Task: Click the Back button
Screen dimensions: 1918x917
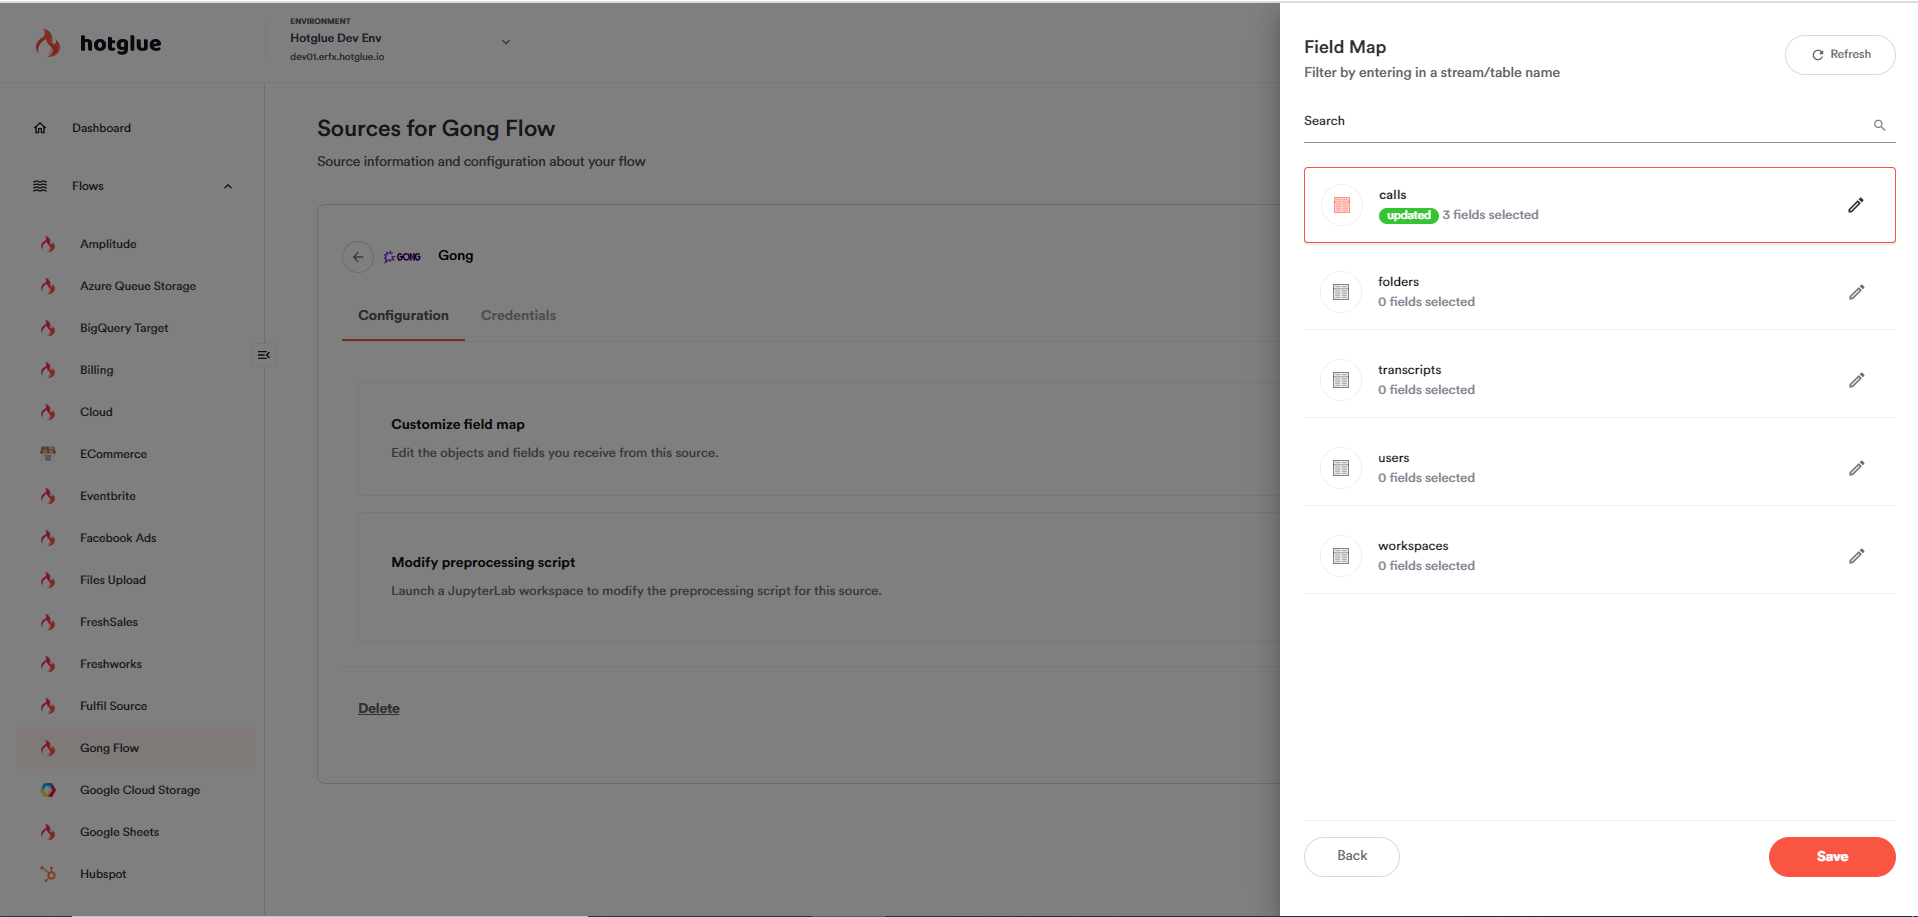Action: [x=1352, y=857]
